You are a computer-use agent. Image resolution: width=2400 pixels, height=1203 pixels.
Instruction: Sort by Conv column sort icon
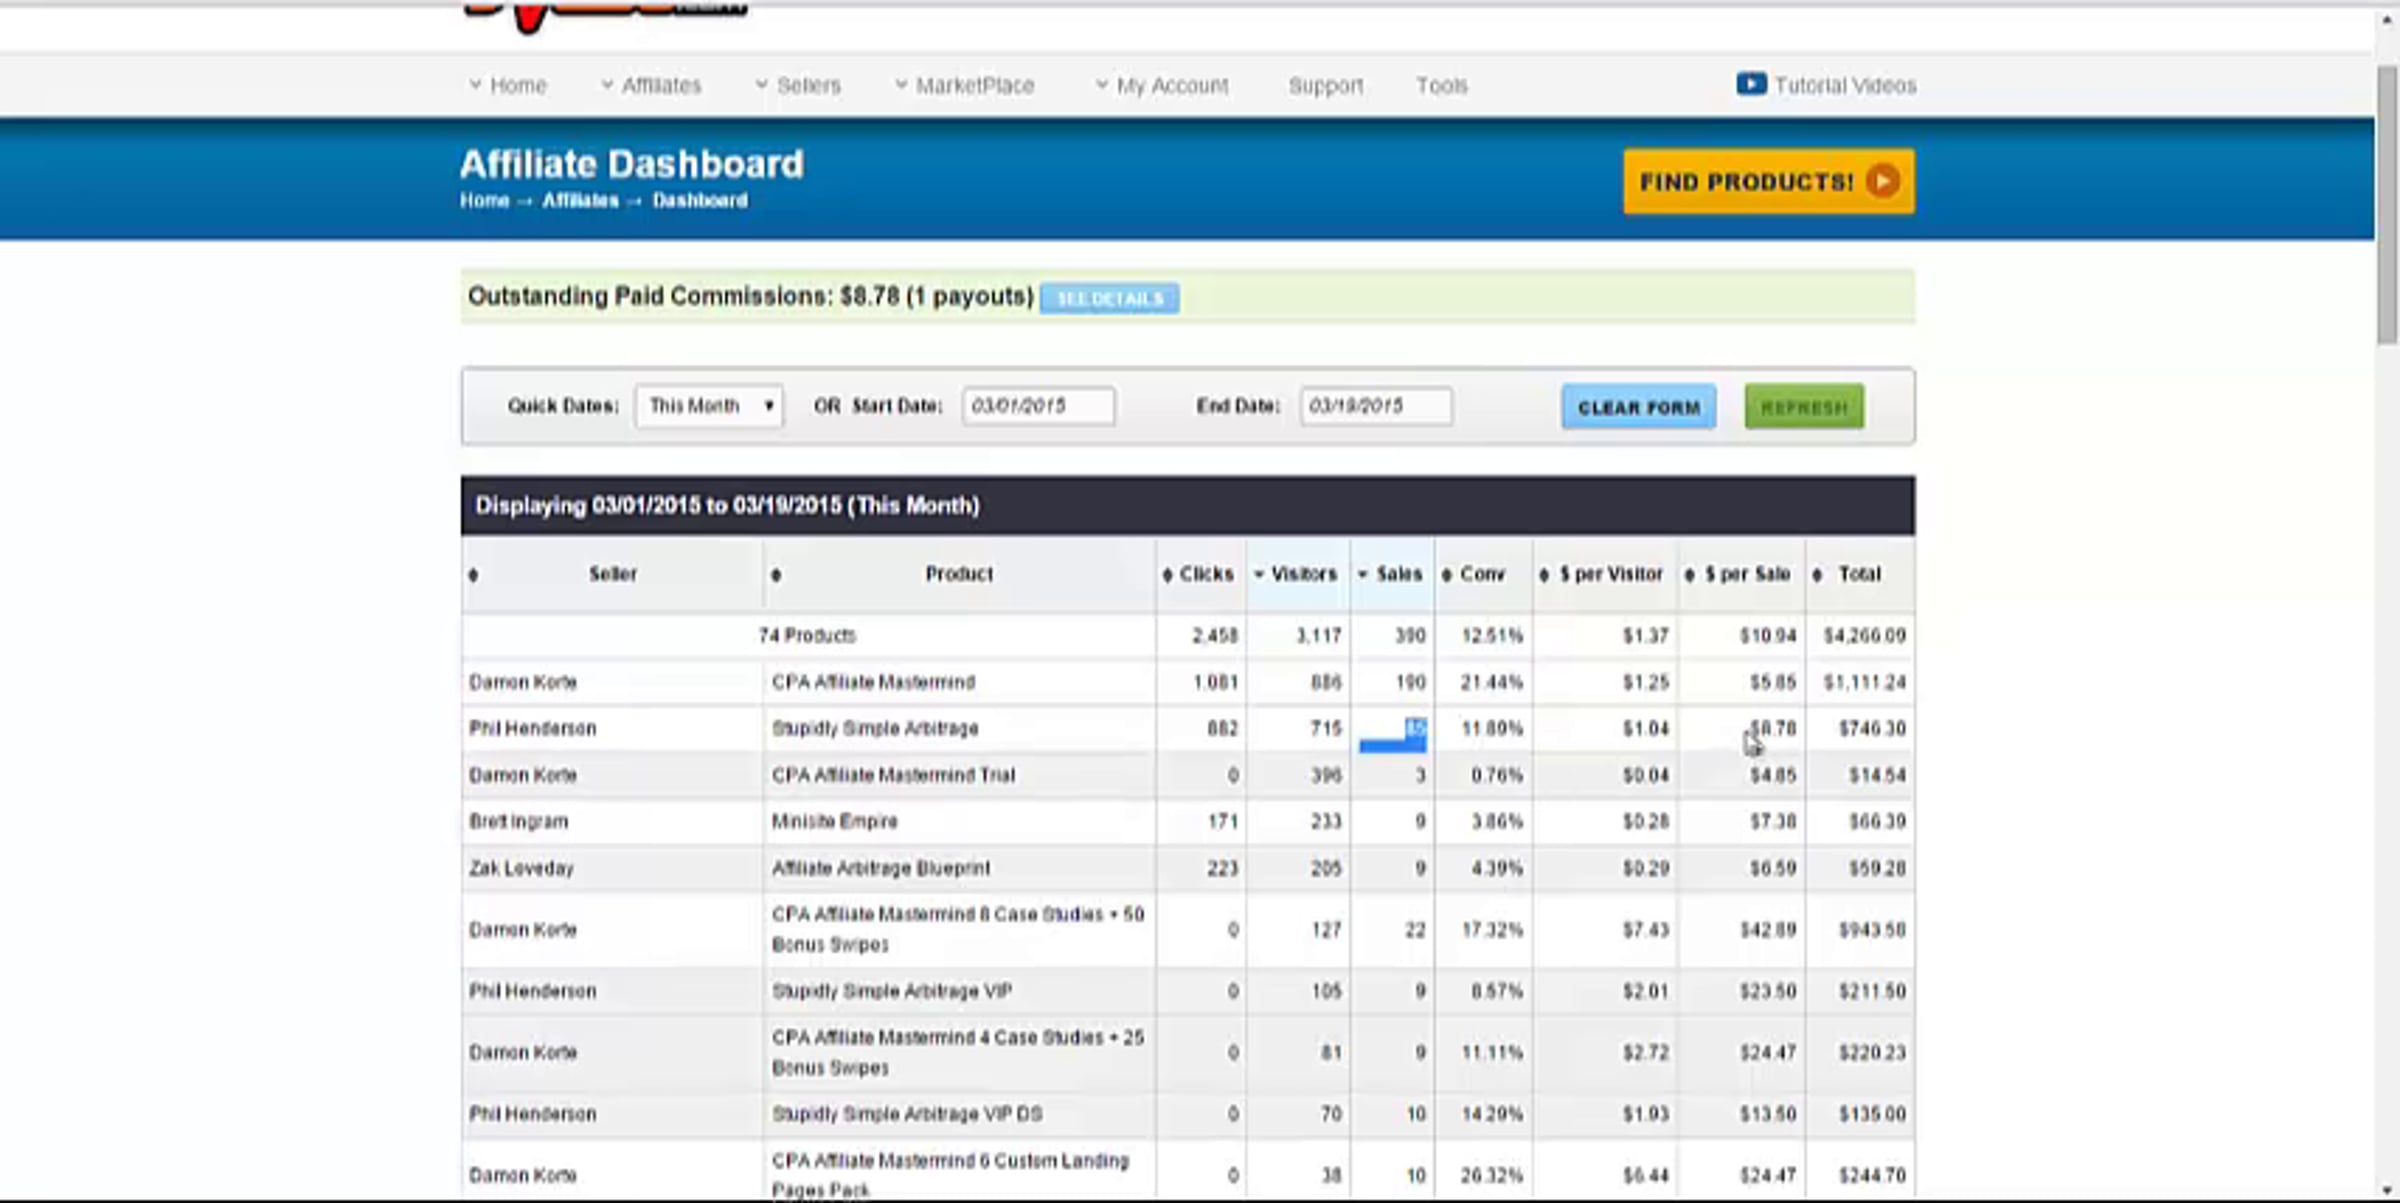pos(1446,575)
